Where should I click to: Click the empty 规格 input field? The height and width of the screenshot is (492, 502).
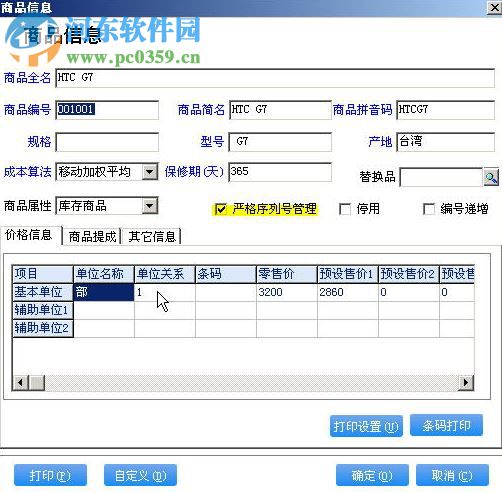click(107, 142)
